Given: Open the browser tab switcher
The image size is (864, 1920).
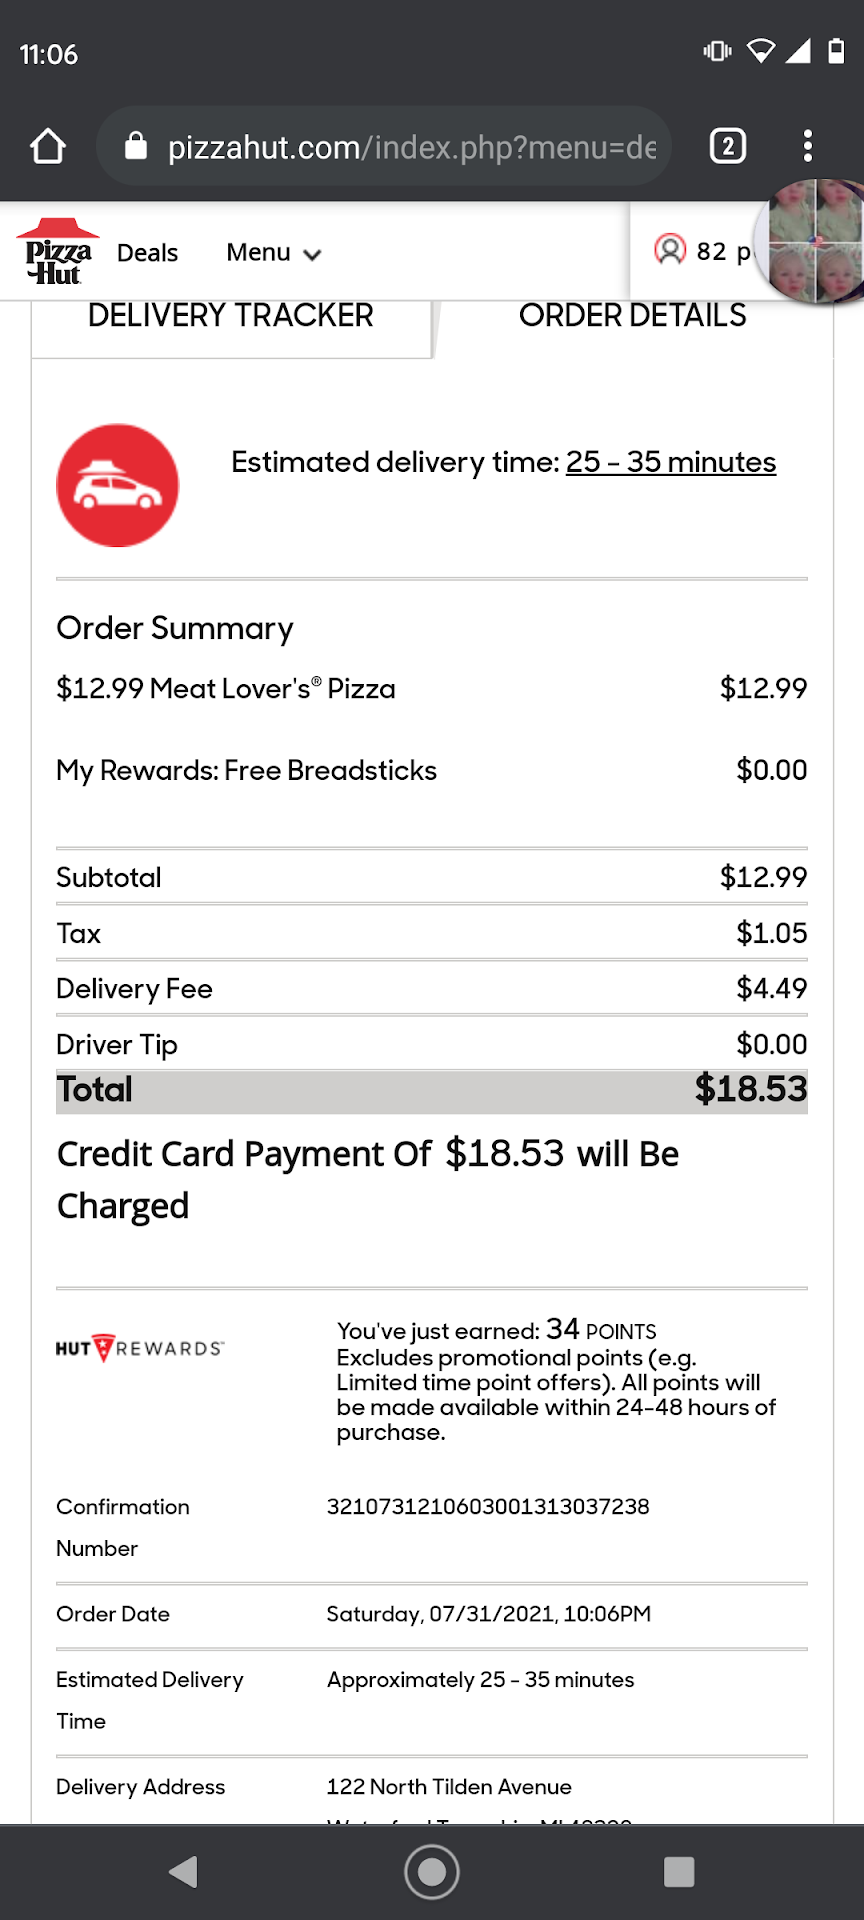Looking at the screenshot, I should (x=727, y=147).
